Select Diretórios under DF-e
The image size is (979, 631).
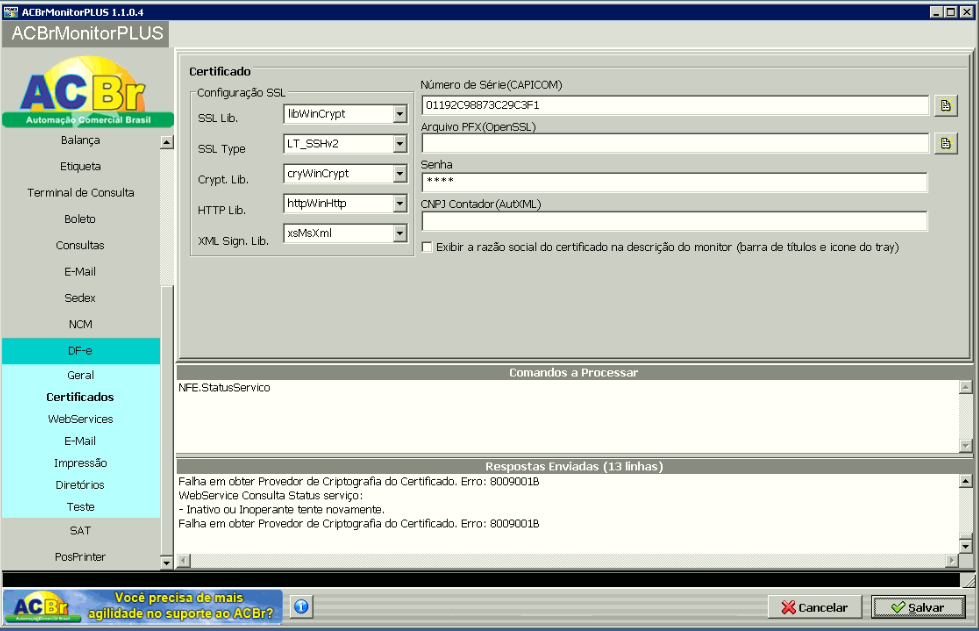click(81, 485)
